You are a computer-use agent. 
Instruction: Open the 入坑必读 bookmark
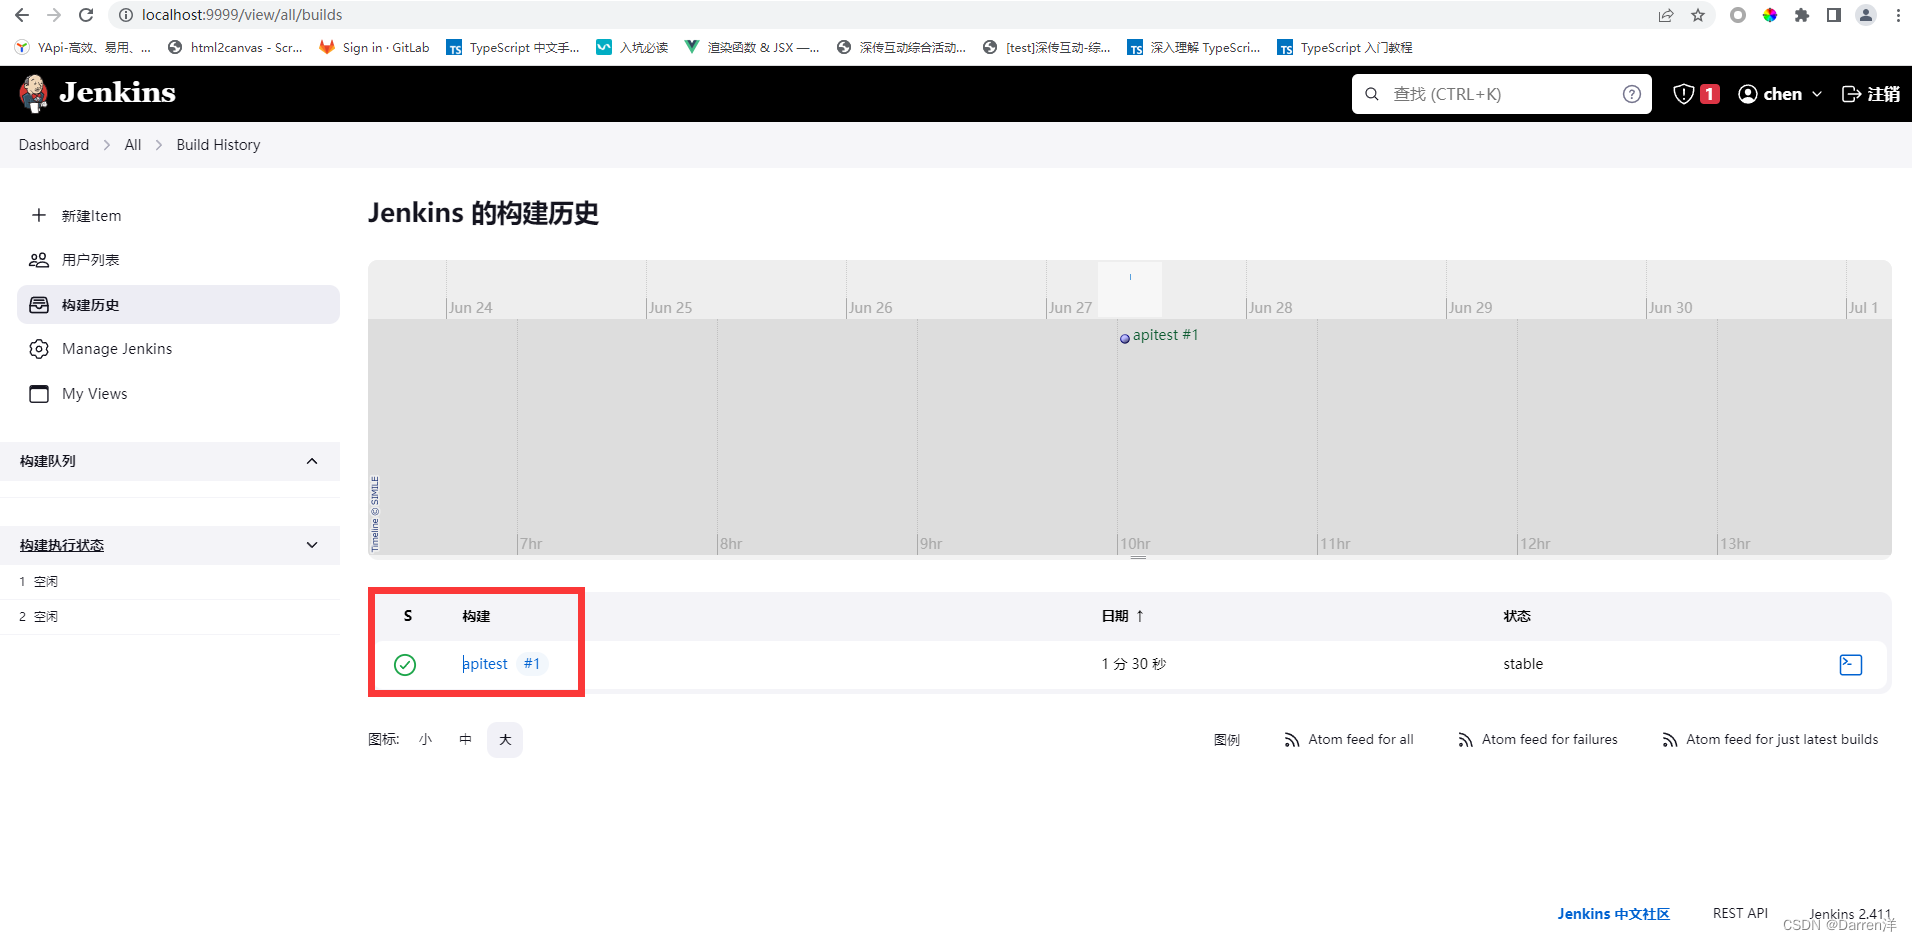pyautogui.click(x=632, y=47)
